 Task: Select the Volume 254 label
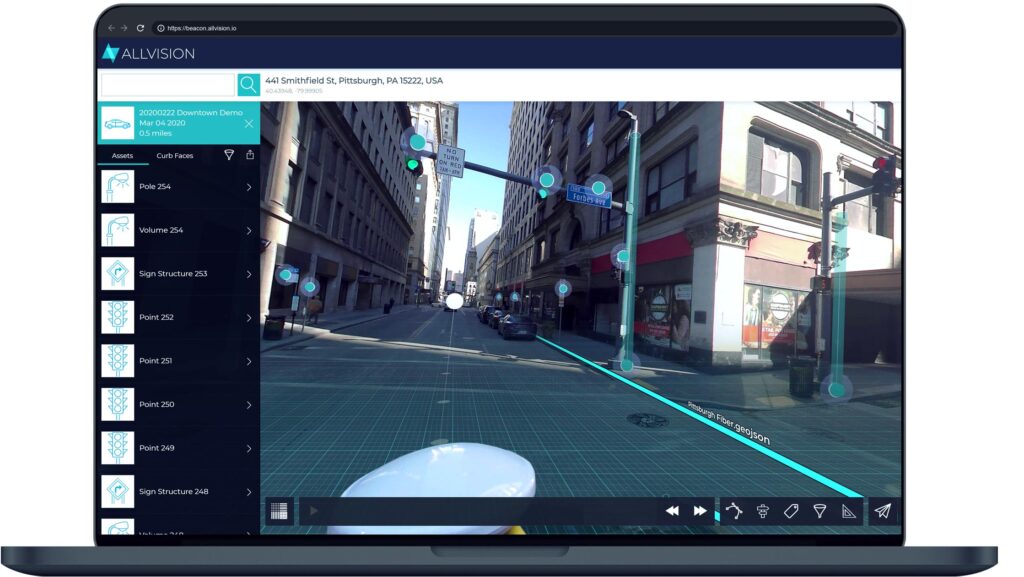click(x=161, y=230)
